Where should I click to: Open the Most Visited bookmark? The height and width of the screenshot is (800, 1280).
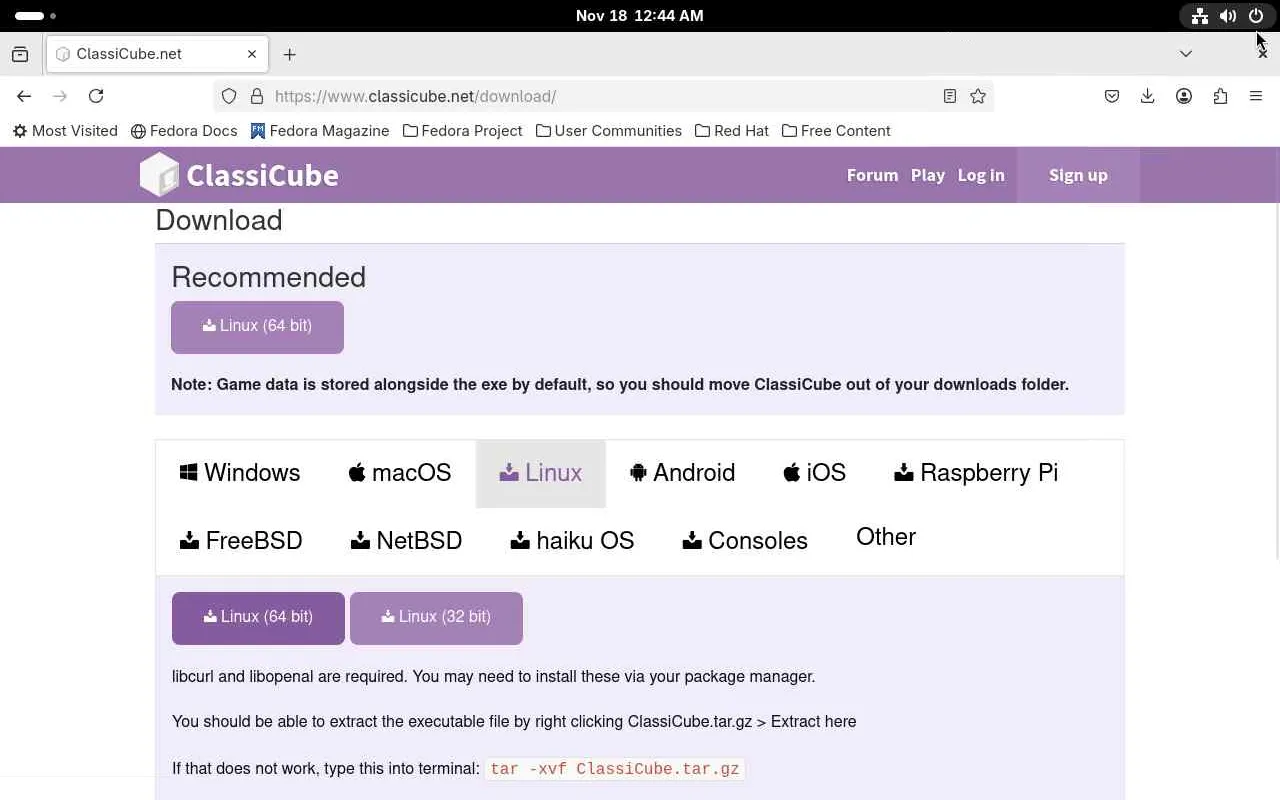(x=65, y=131)
